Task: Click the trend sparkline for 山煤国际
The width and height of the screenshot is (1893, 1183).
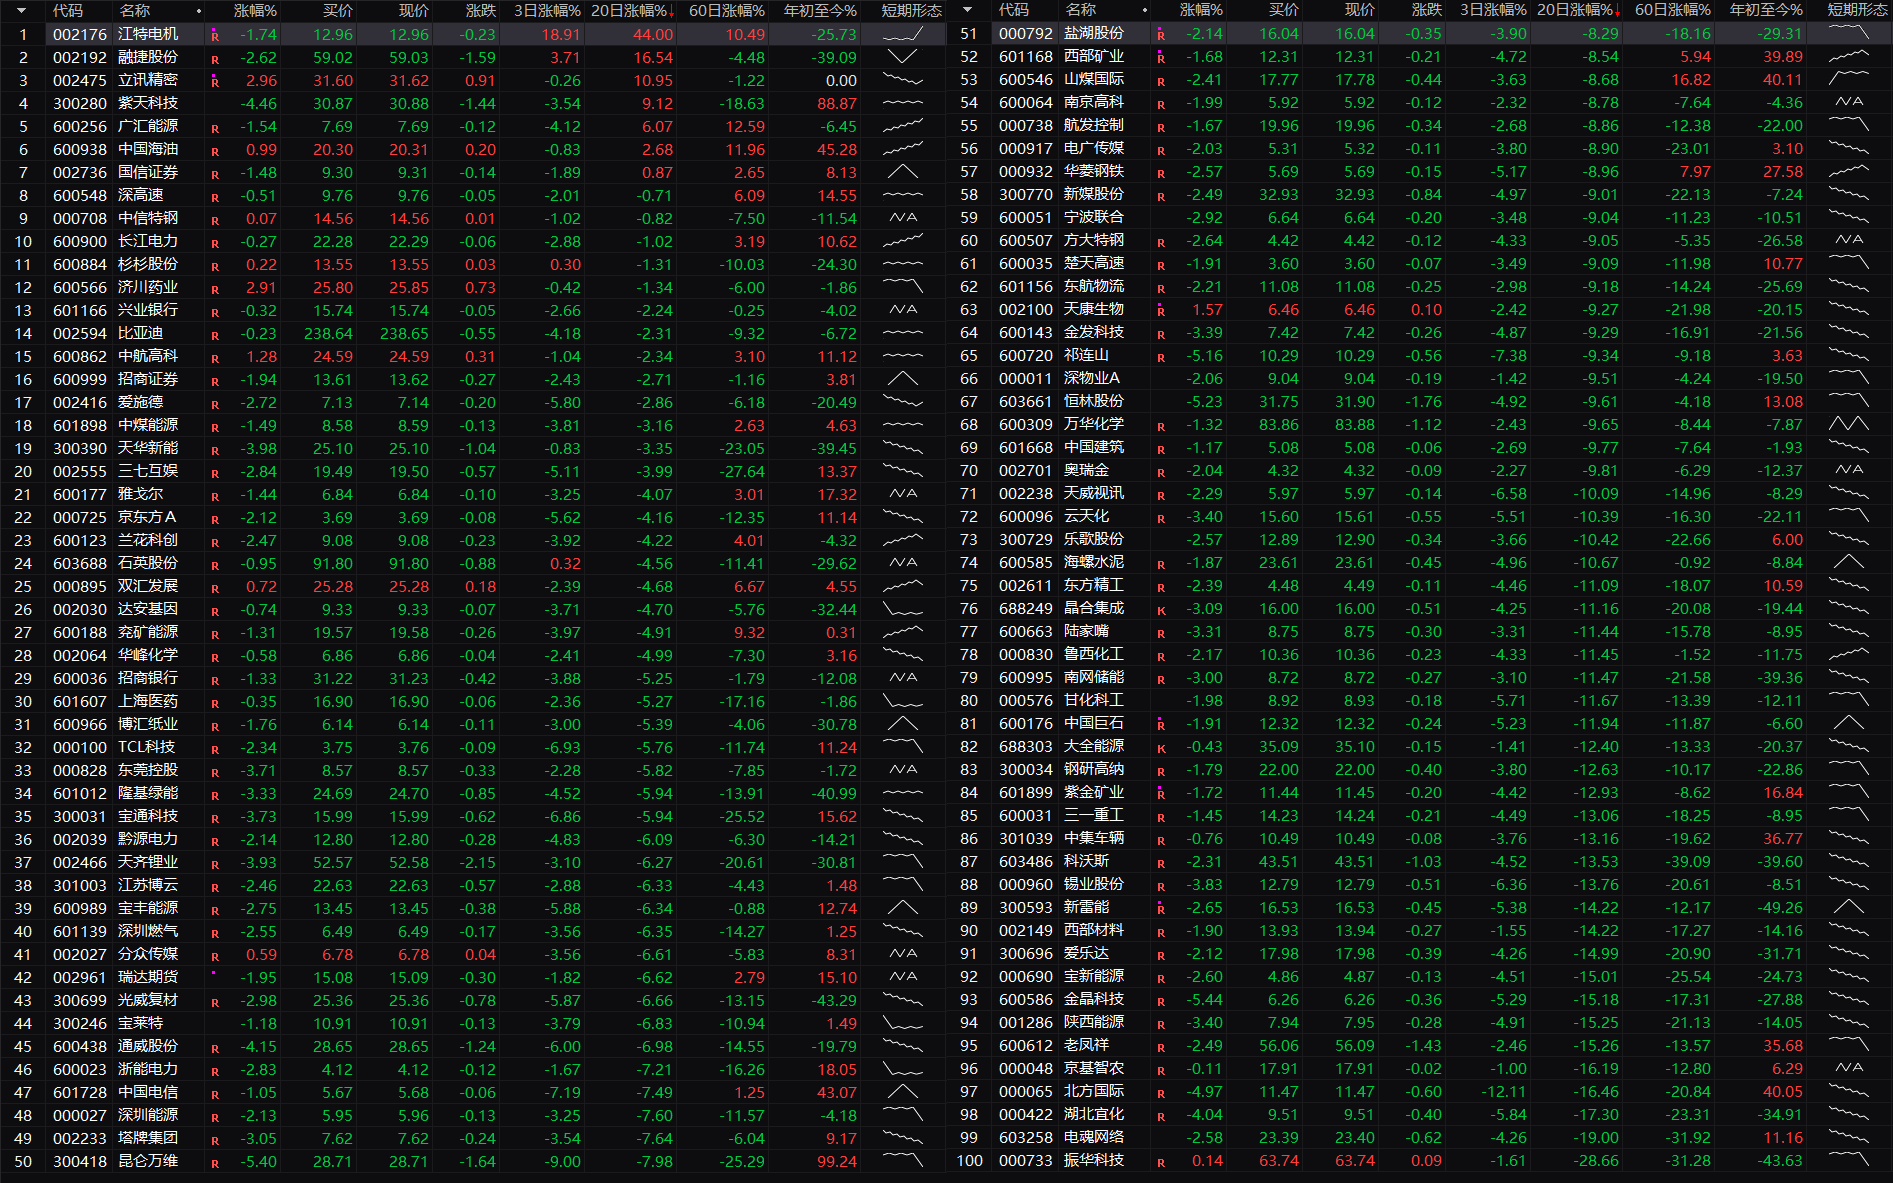Action: [1849, 79]
